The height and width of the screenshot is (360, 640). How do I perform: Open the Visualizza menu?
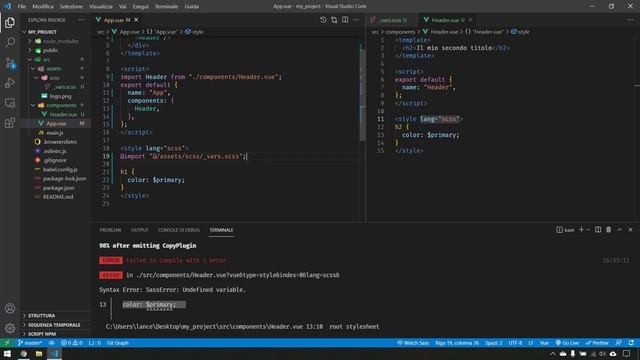coord(101,7)
